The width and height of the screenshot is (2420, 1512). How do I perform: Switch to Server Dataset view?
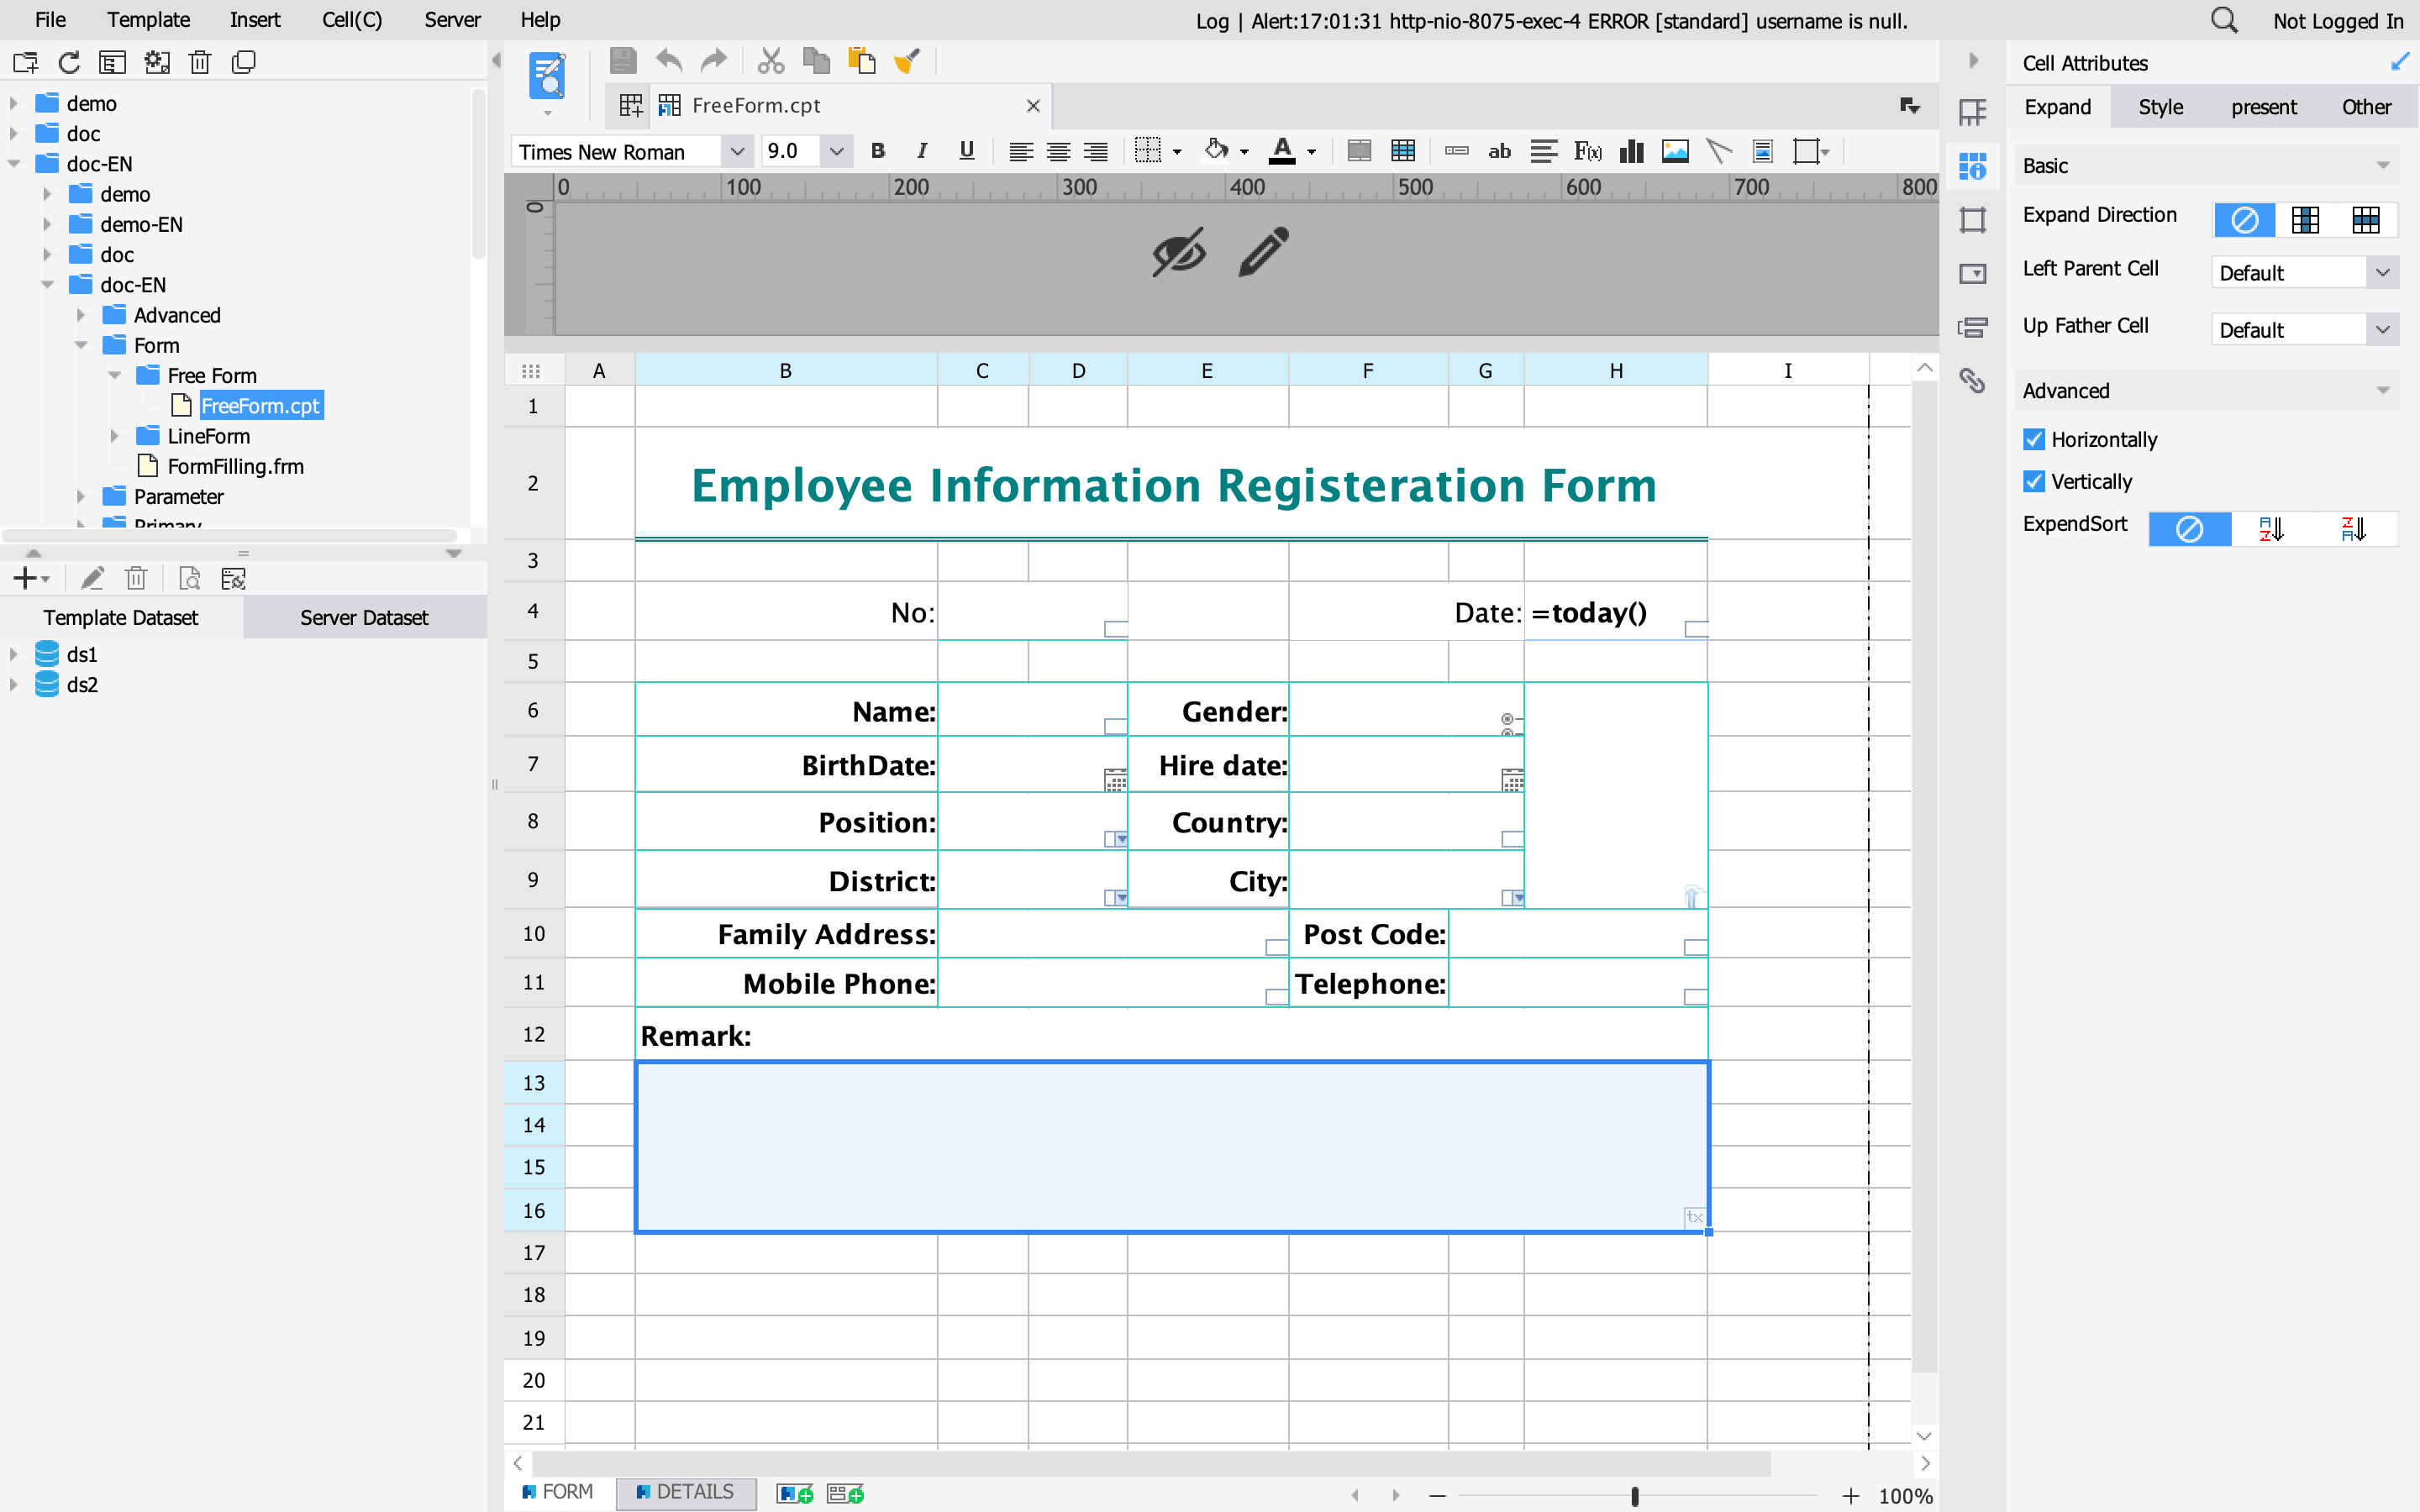[x=364, y=617]
